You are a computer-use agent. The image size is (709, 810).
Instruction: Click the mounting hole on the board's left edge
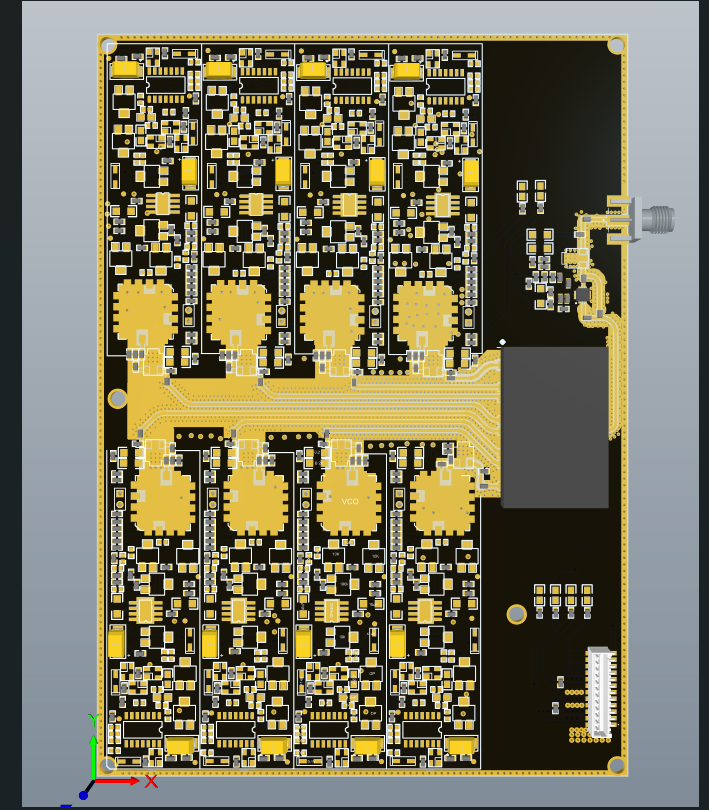[x=118, y=399]
